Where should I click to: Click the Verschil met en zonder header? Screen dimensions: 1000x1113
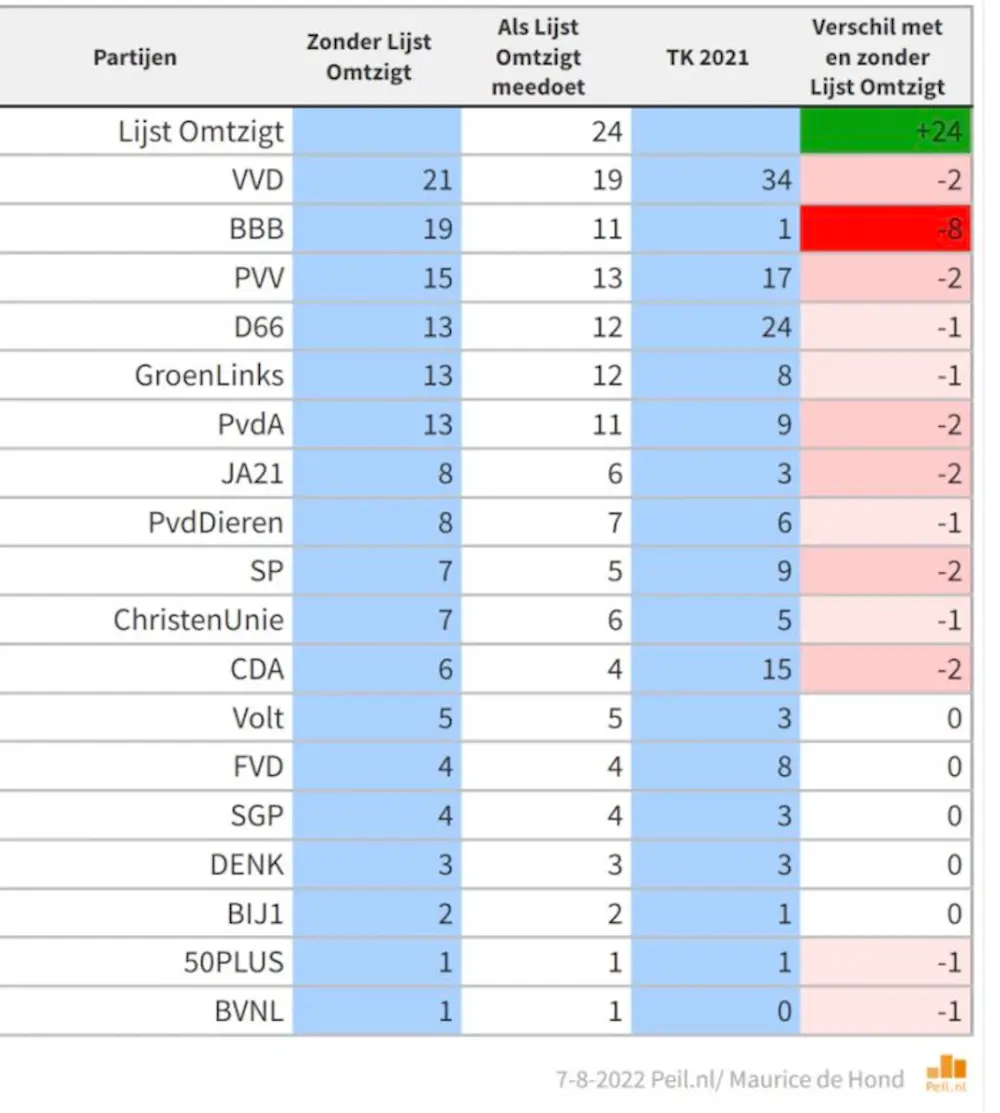pos(877,57)
